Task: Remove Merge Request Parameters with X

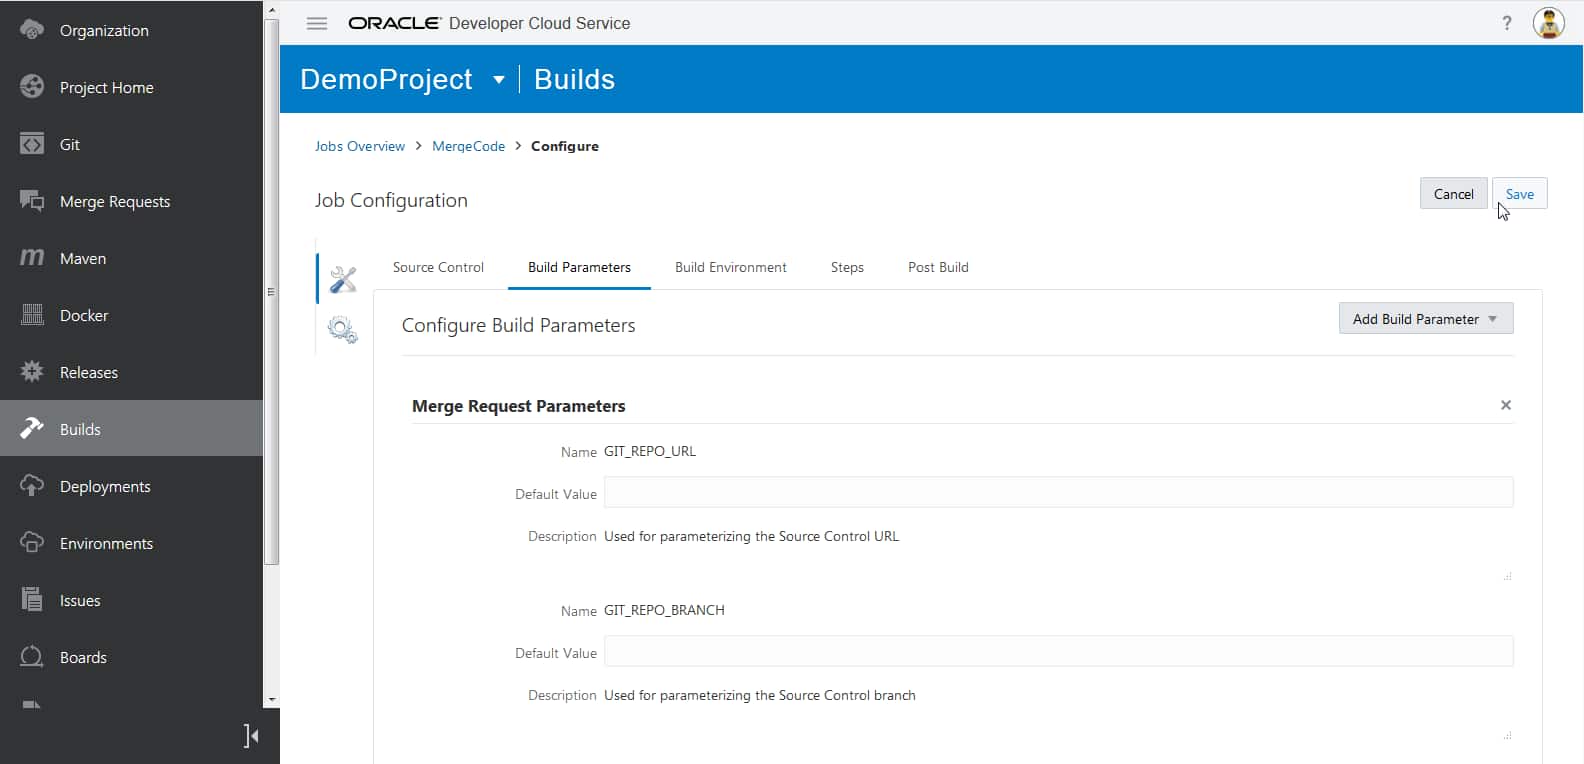Action: (x=1506, y=405)
